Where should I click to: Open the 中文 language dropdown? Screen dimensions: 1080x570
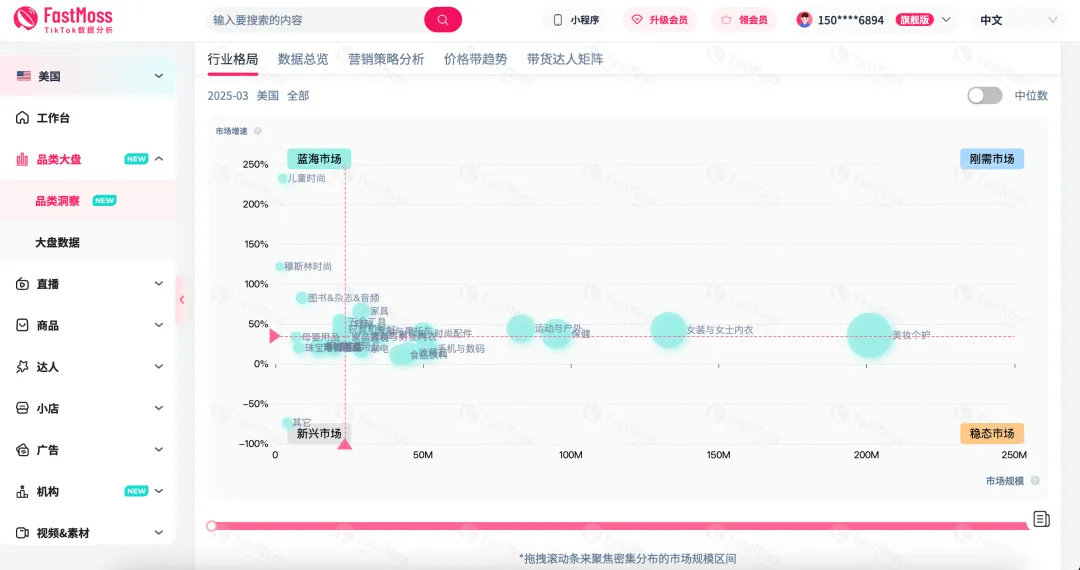click(x=1019, y=20)
